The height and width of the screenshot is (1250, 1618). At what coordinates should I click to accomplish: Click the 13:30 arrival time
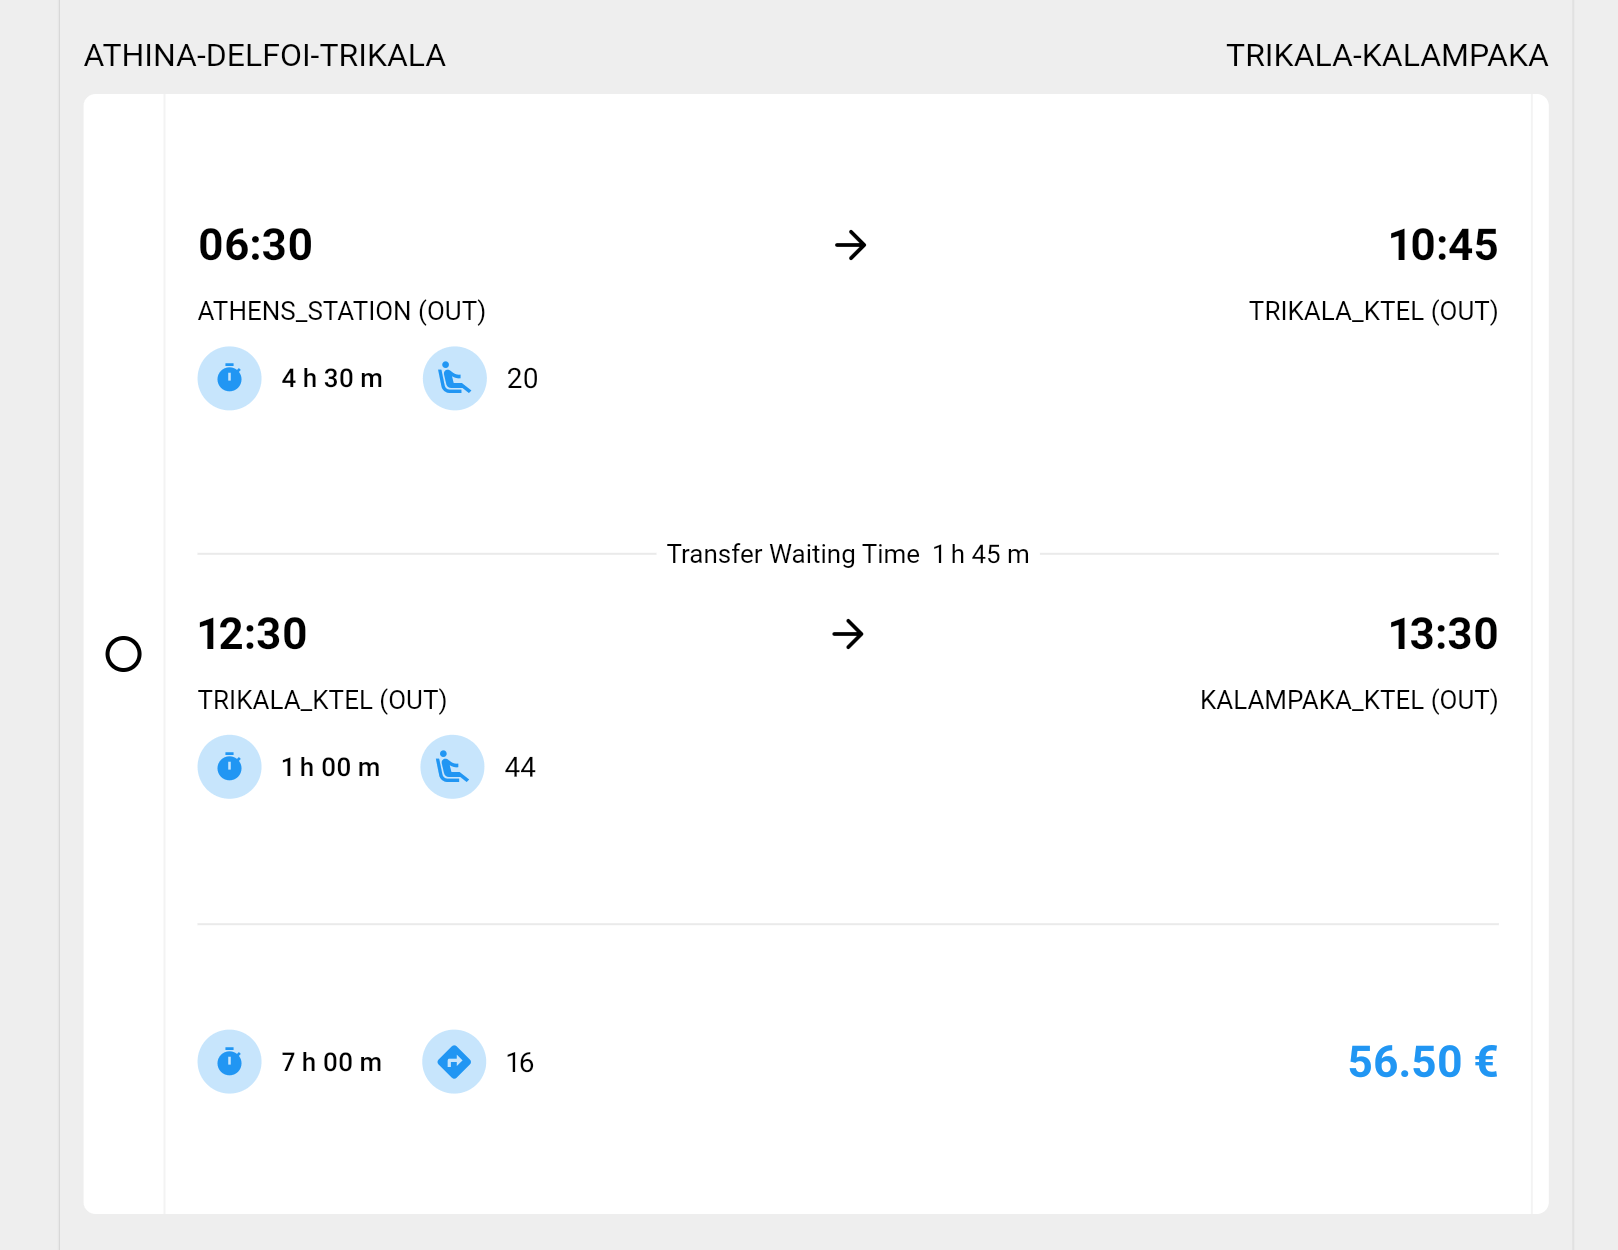click(1443, 634)
